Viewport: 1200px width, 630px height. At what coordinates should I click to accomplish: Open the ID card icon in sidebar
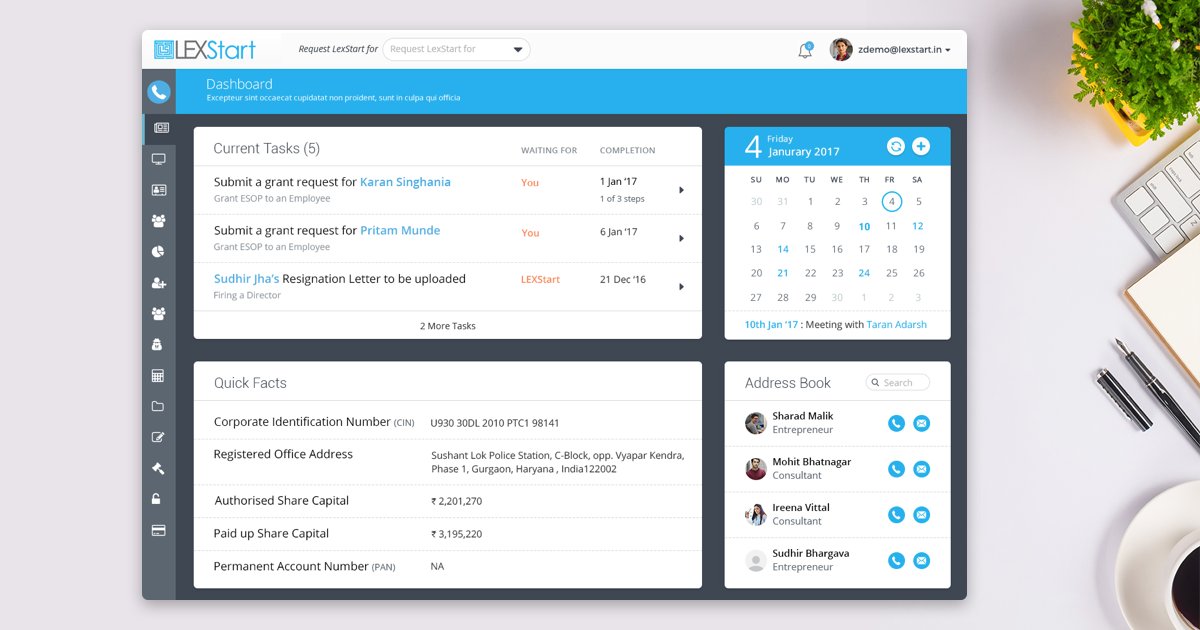click(158, 190)
